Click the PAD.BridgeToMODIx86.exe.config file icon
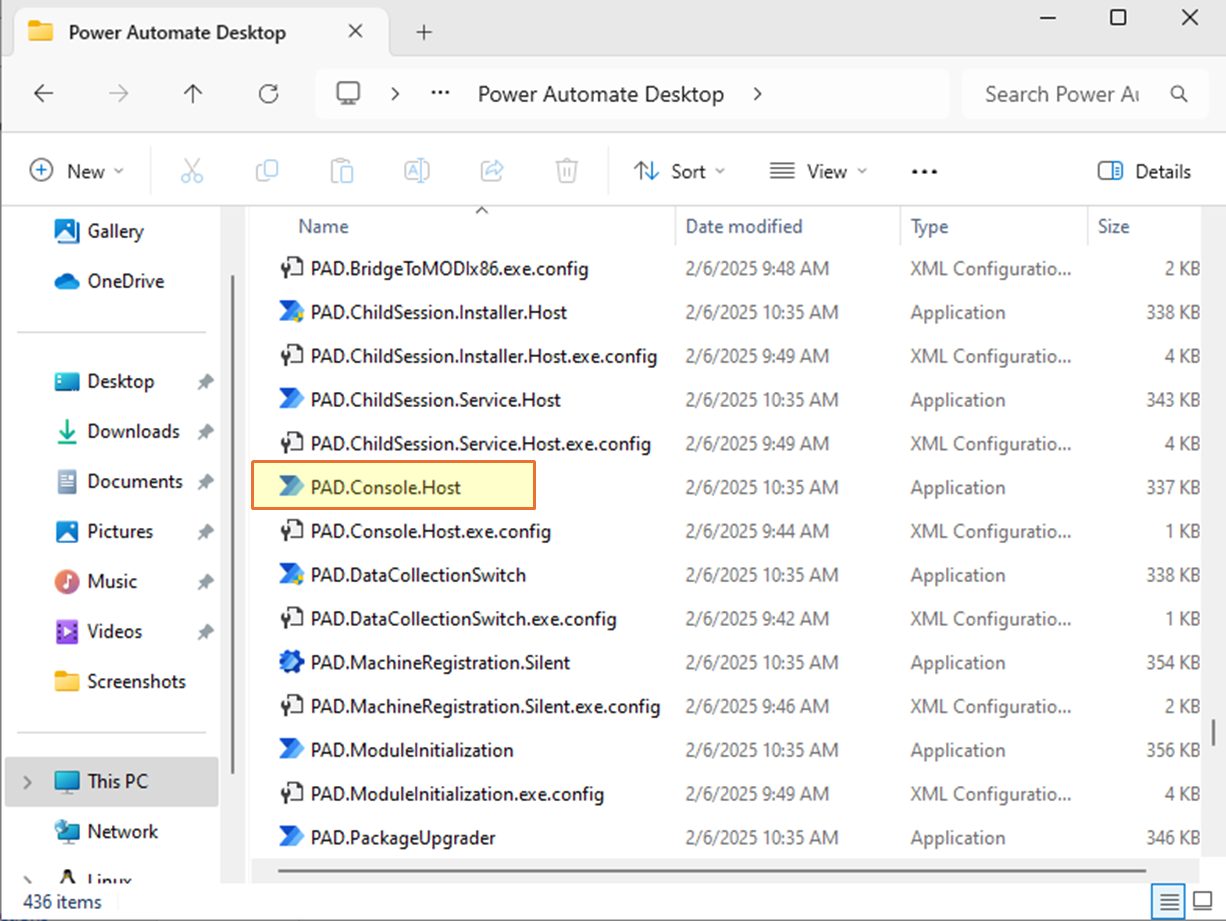 [x=291, y=268]
